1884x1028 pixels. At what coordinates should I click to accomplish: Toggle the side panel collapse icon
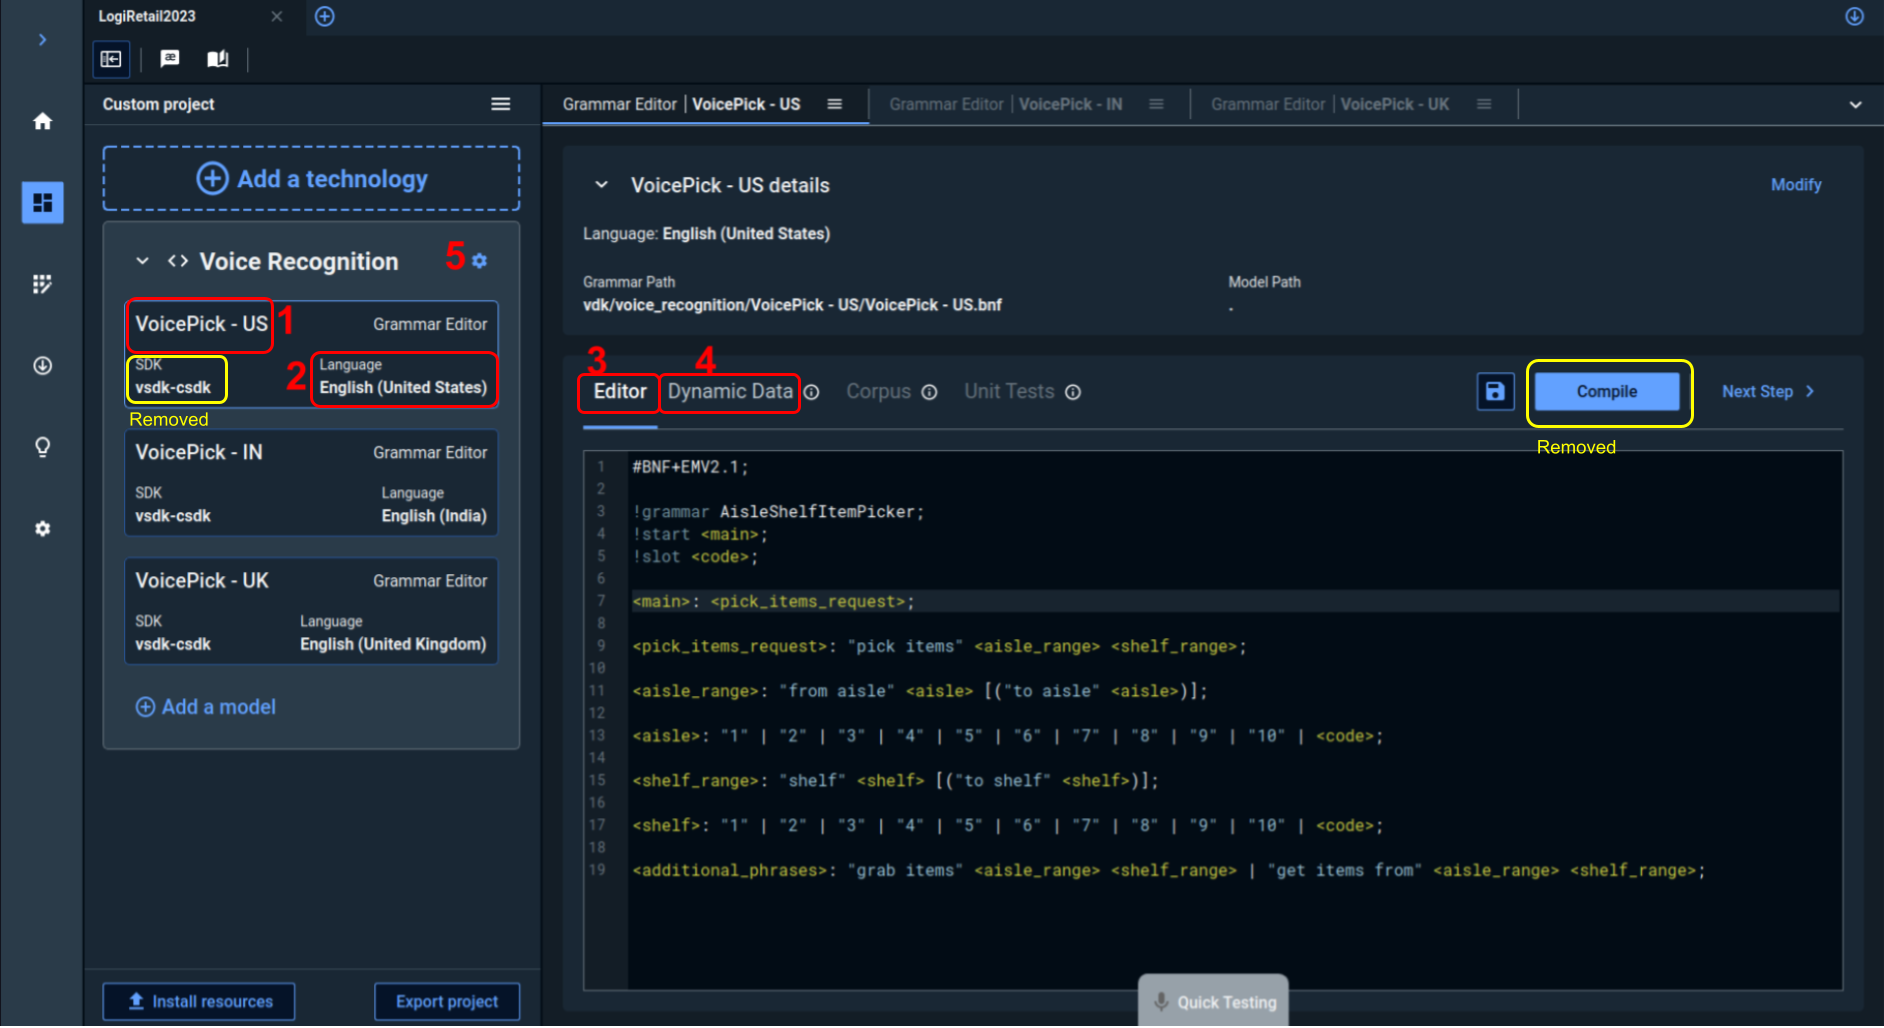tap(111, 59)
